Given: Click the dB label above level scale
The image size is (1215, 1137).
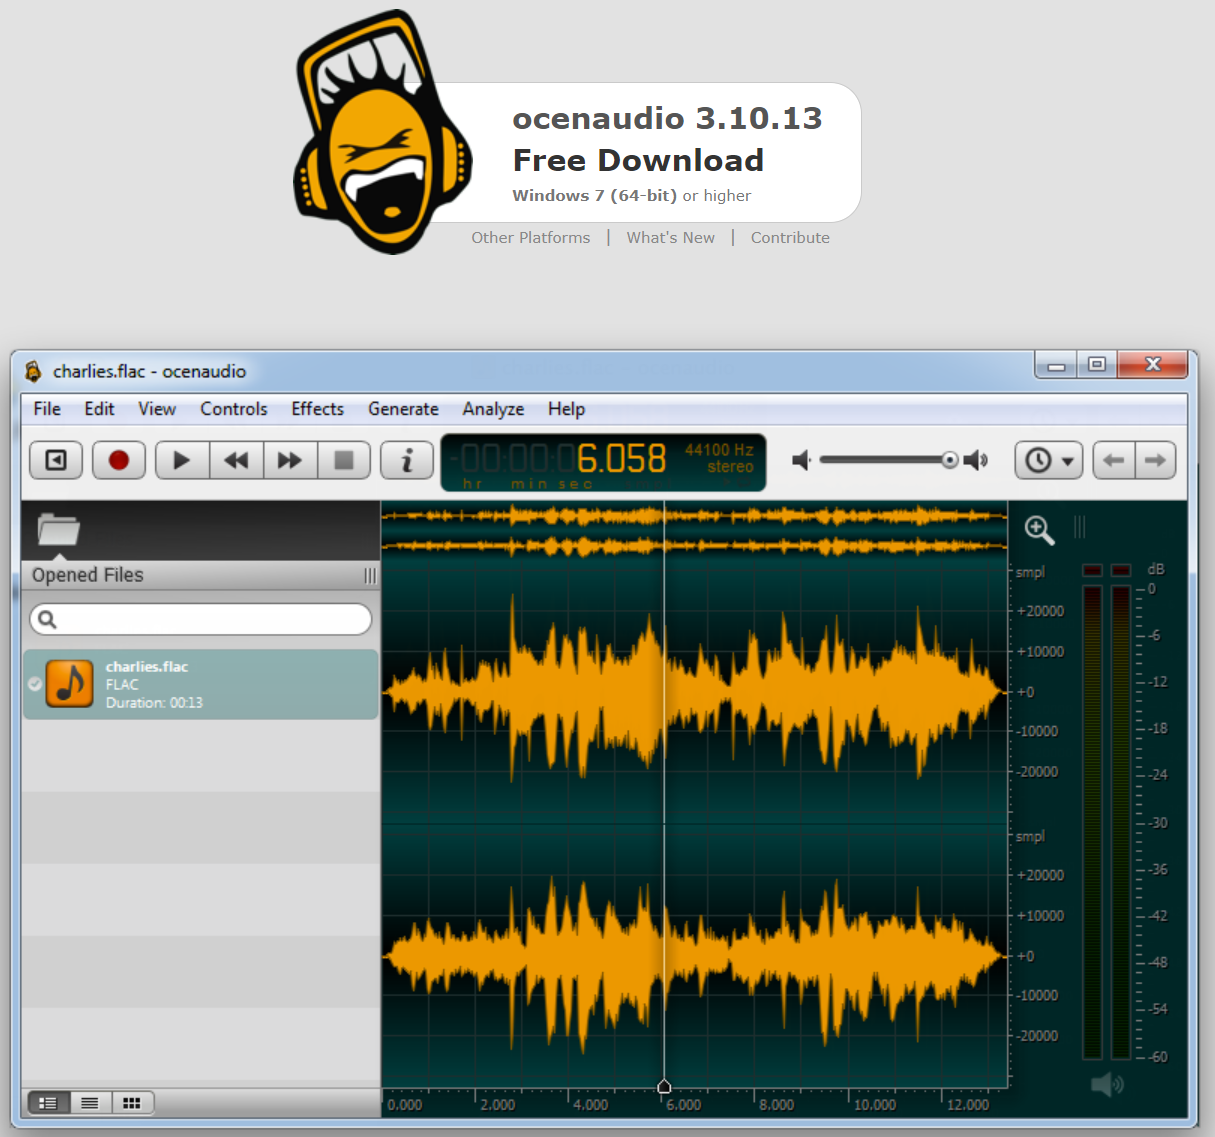Looking at the screenshot, I should coord(1156,569).
